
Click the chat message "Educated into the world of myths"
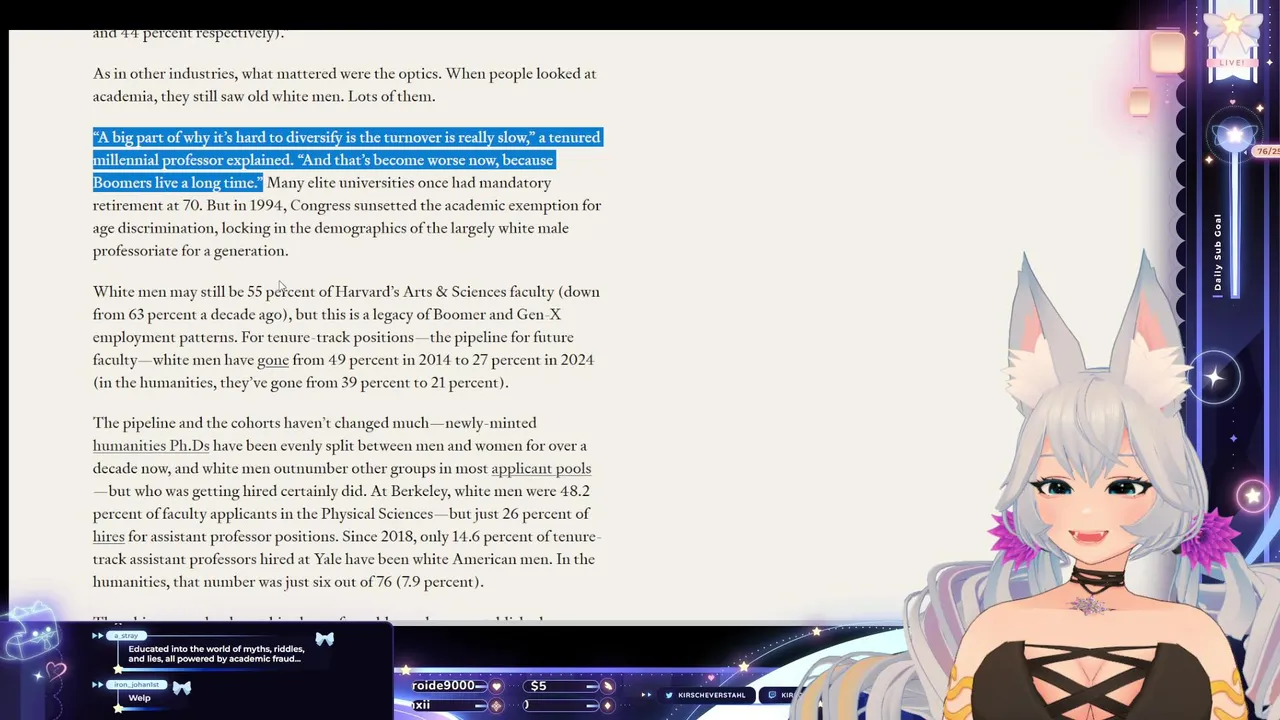215,654
